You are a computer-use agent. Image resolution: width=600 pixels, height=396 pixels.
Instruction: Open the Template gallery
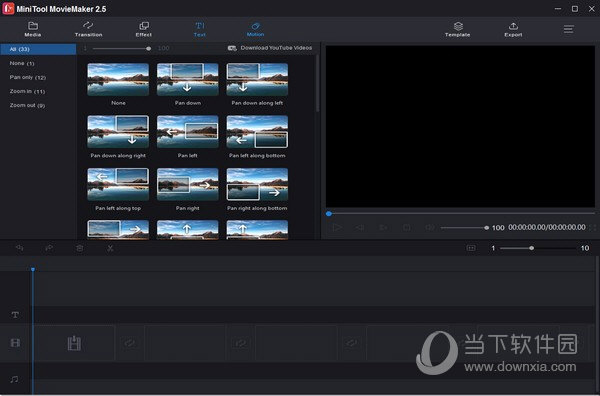[458, 29]
